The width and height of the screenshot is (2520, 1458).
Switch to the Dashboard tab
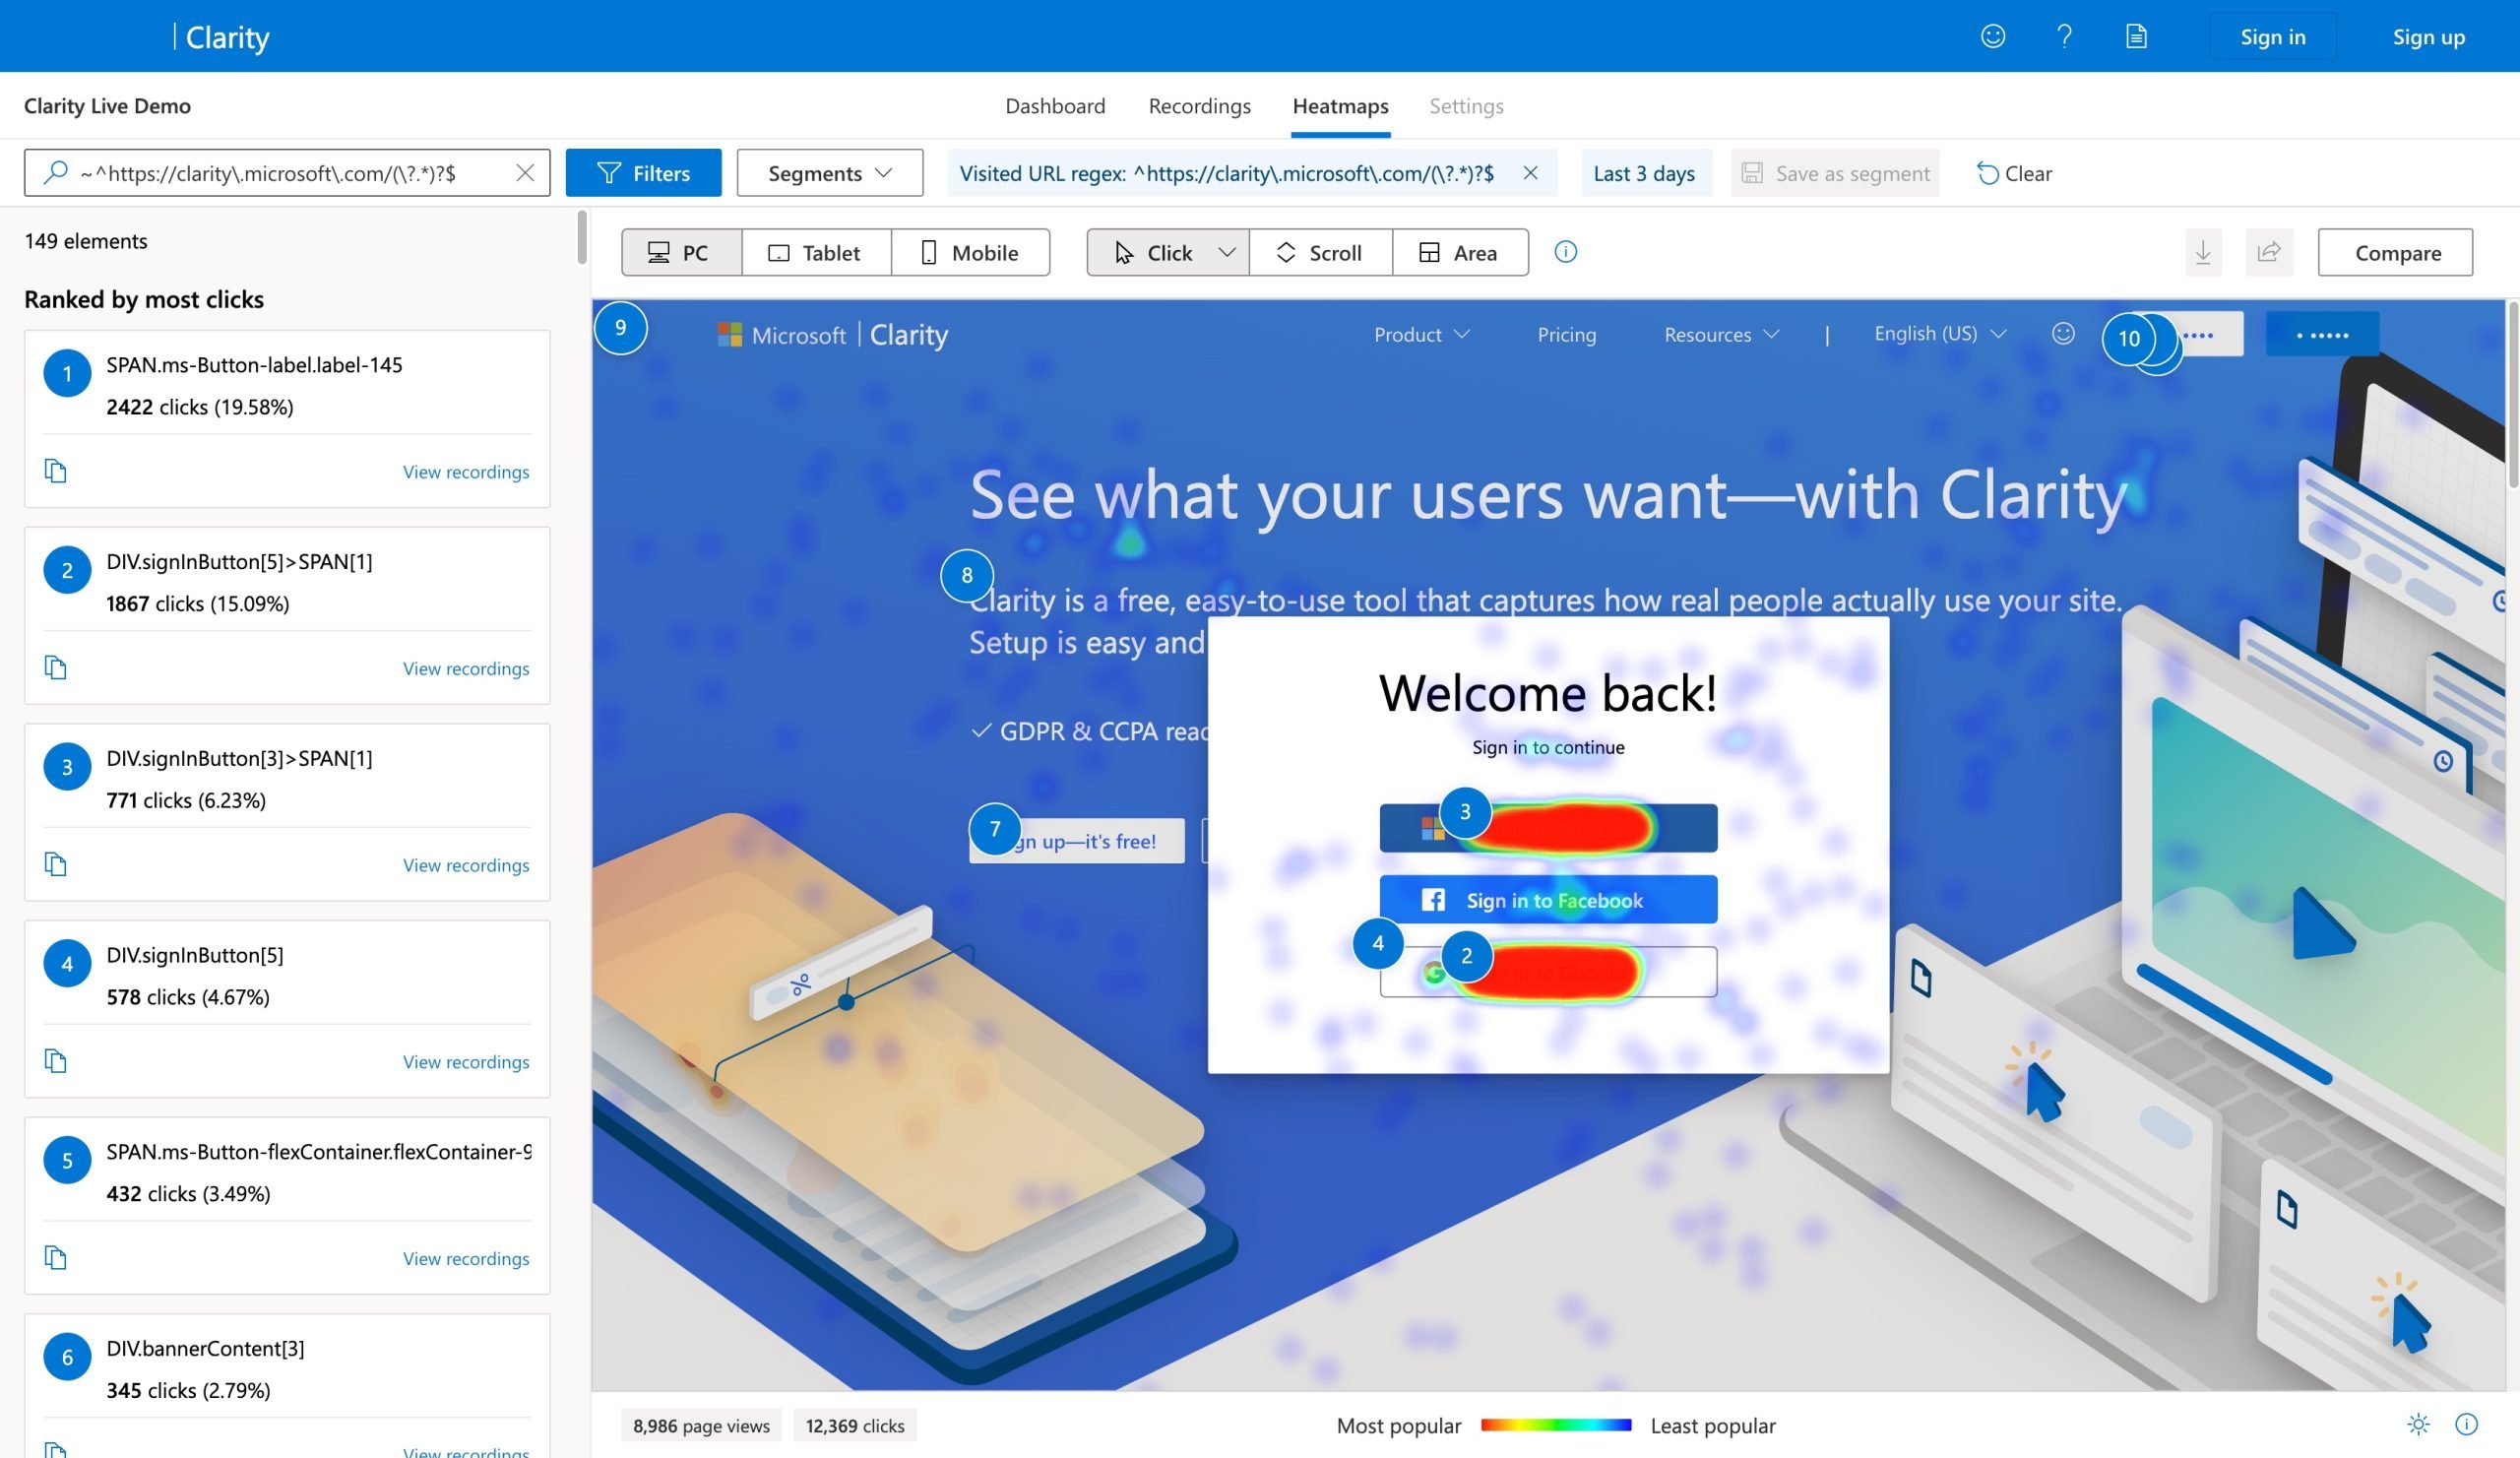point(1053,104)
